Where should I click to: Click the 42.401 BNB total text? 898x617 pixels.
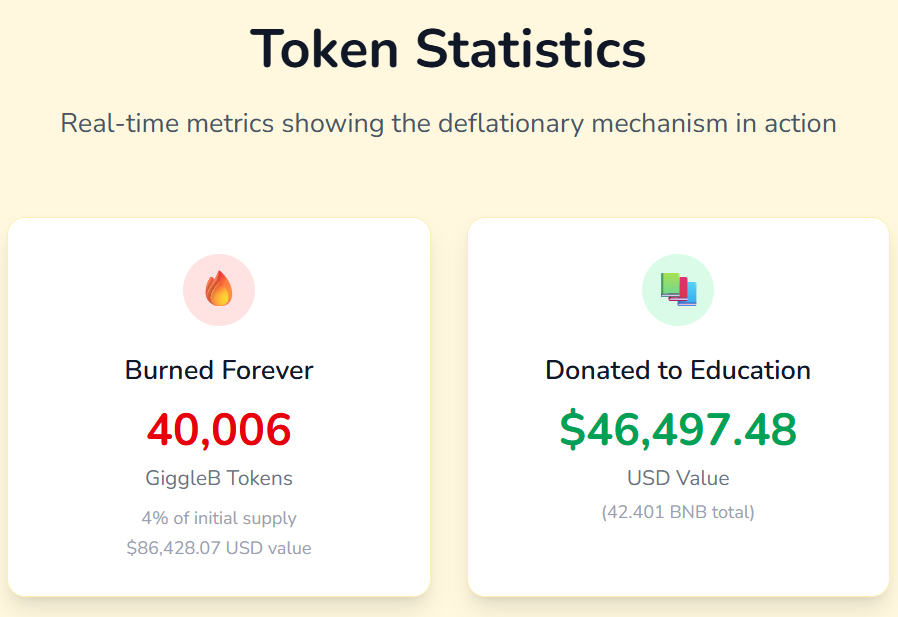[x=678, y=512]
